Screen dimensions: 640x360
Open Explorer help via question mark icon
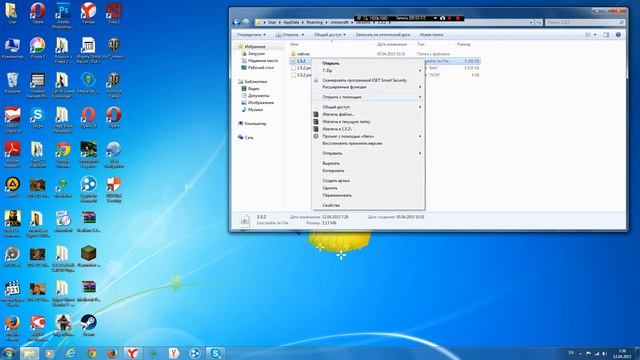coord(618,35)
